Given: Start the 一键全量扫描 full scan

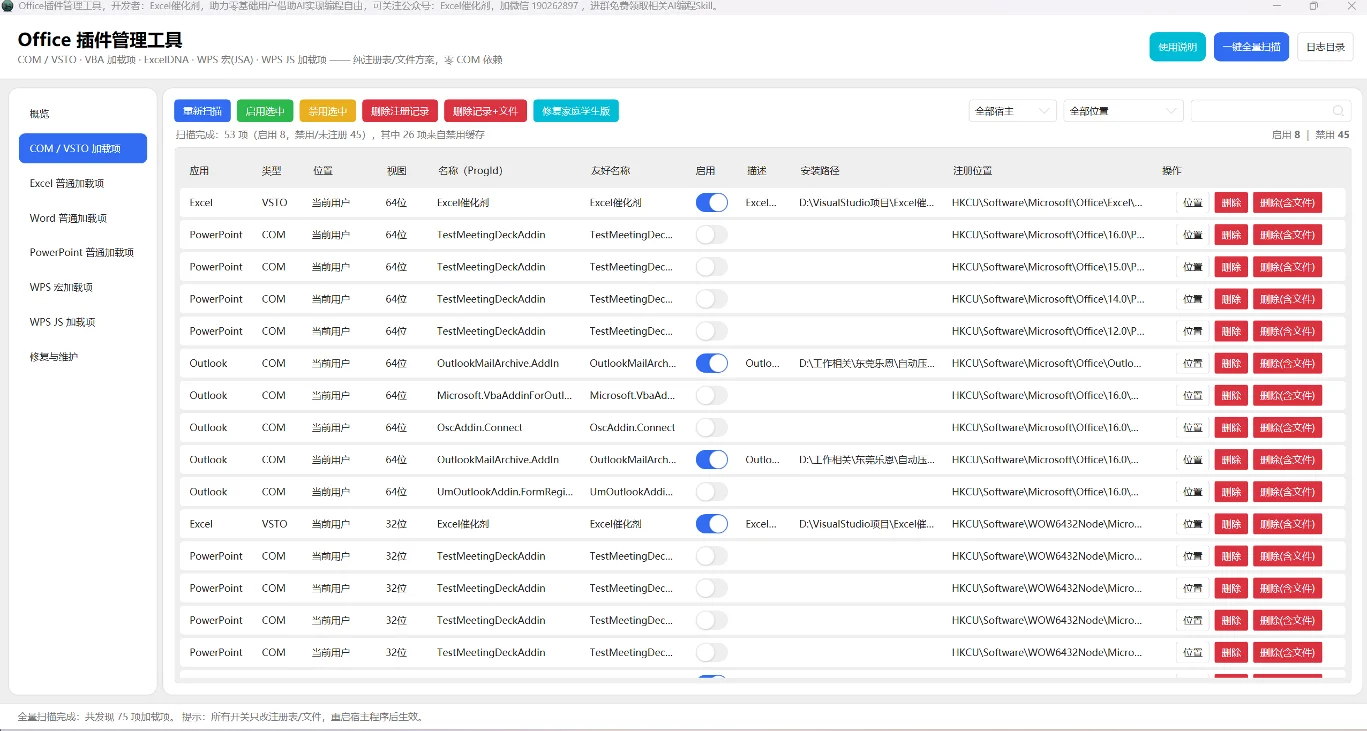Looking at the screenshot, I should tap(1251, 47).
